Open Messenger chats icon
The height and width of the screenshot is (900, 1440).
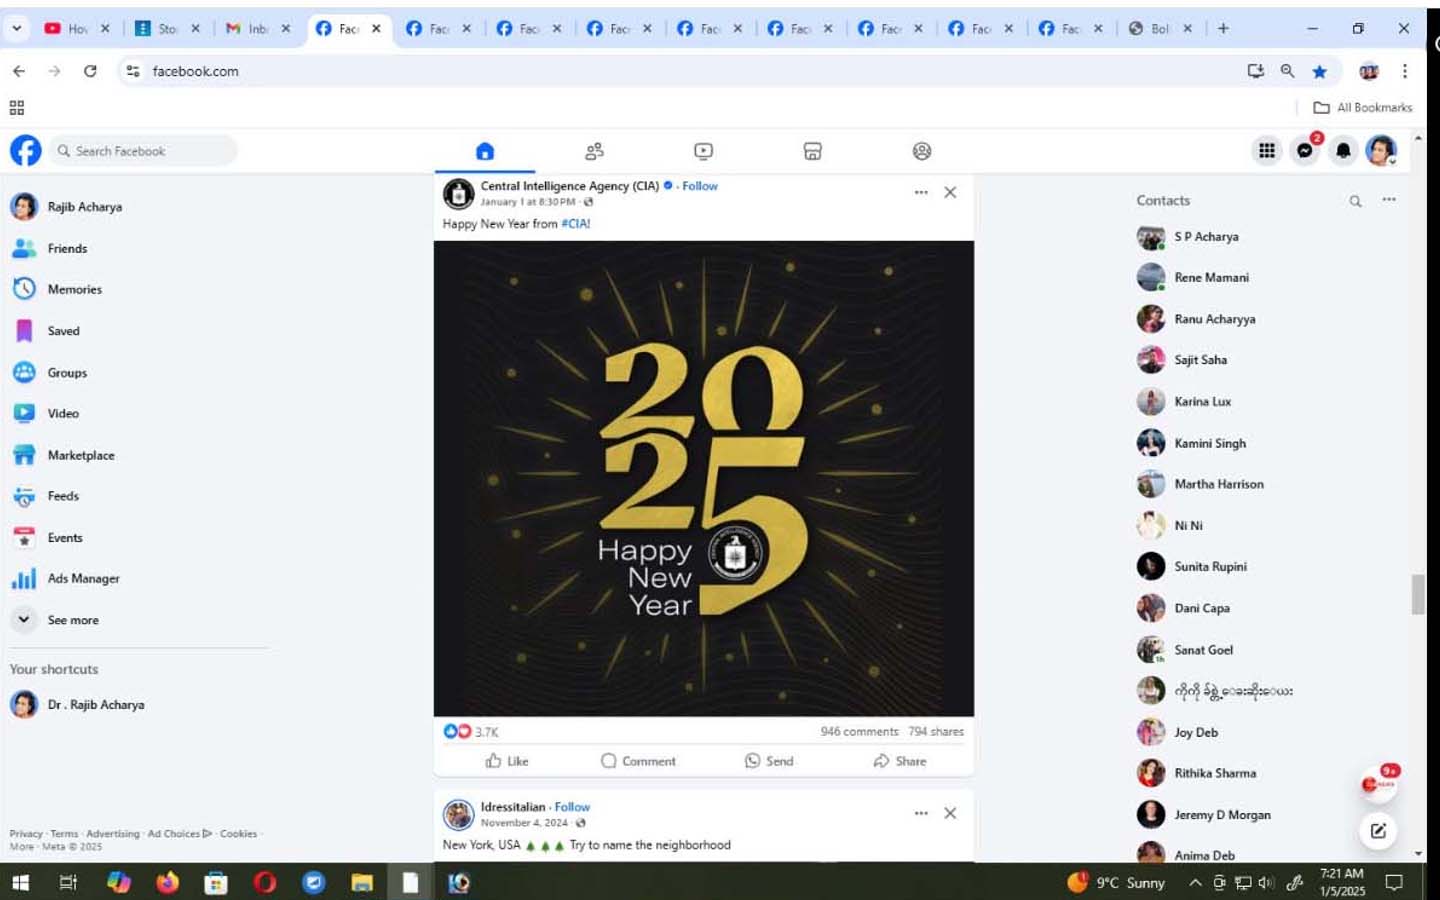click(x=1305, y=151)
